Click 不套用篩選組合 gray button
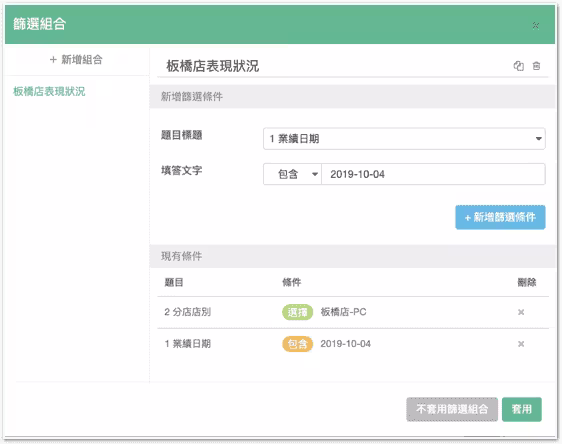 coord(452,409)
